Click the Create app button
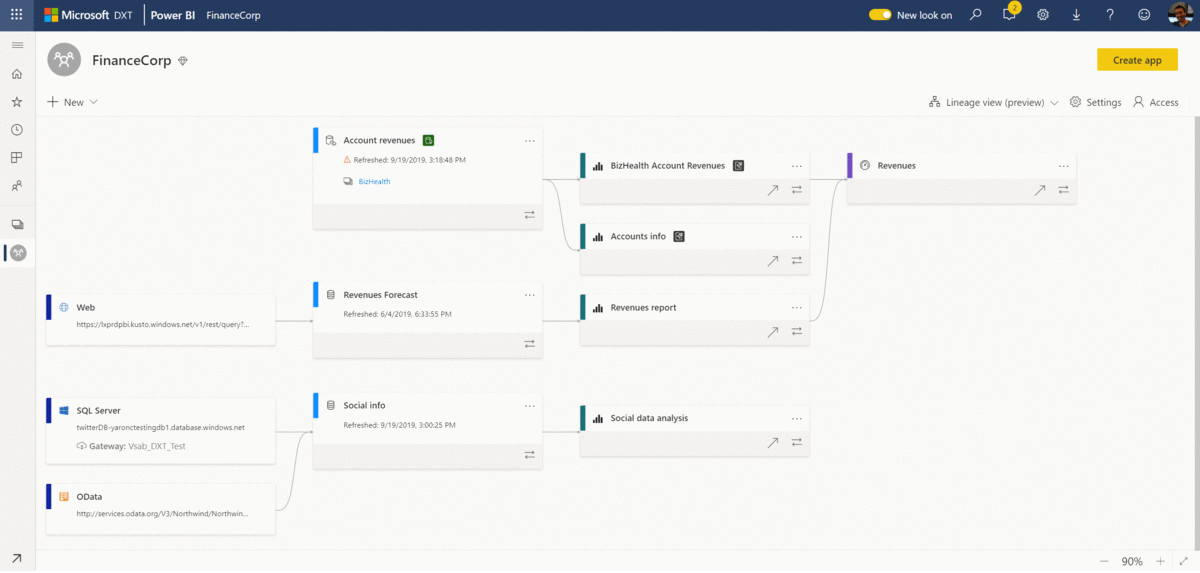This screenshot has width=1200, height=573. (x=1137, y=60)
